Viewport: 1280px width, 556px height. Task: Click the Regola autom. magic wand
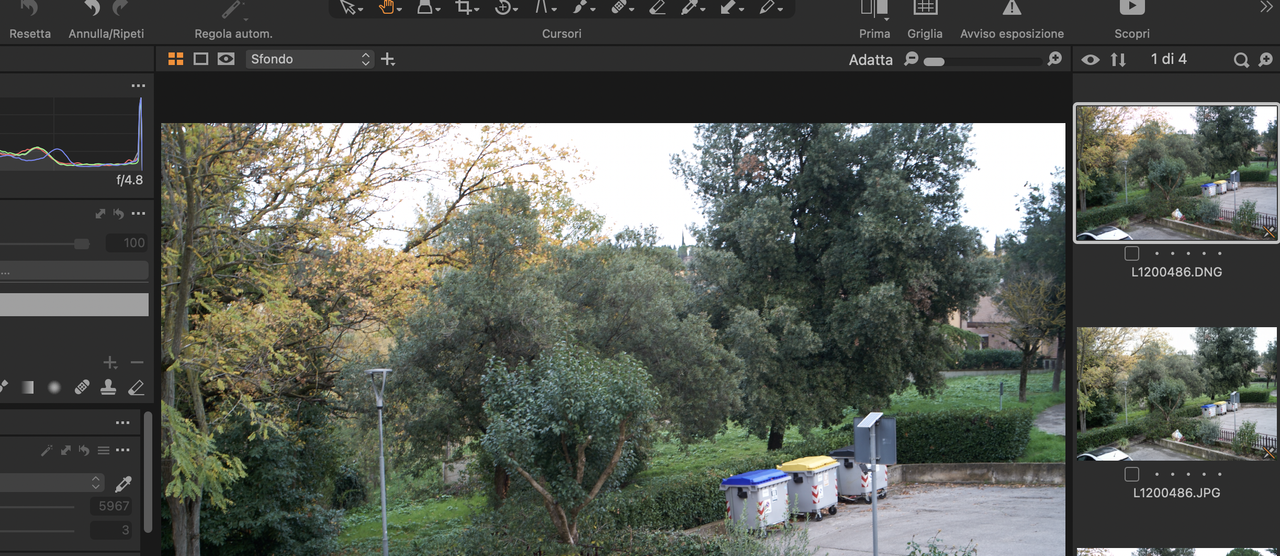coord(233,9)
